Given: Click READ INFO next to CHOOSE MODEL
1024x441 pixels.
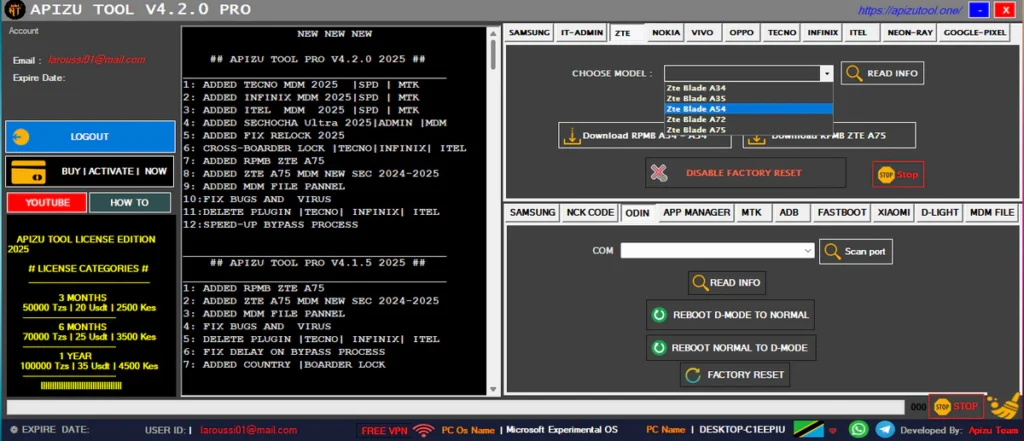Looking at the screenshot, I should (x=882, y=73).
